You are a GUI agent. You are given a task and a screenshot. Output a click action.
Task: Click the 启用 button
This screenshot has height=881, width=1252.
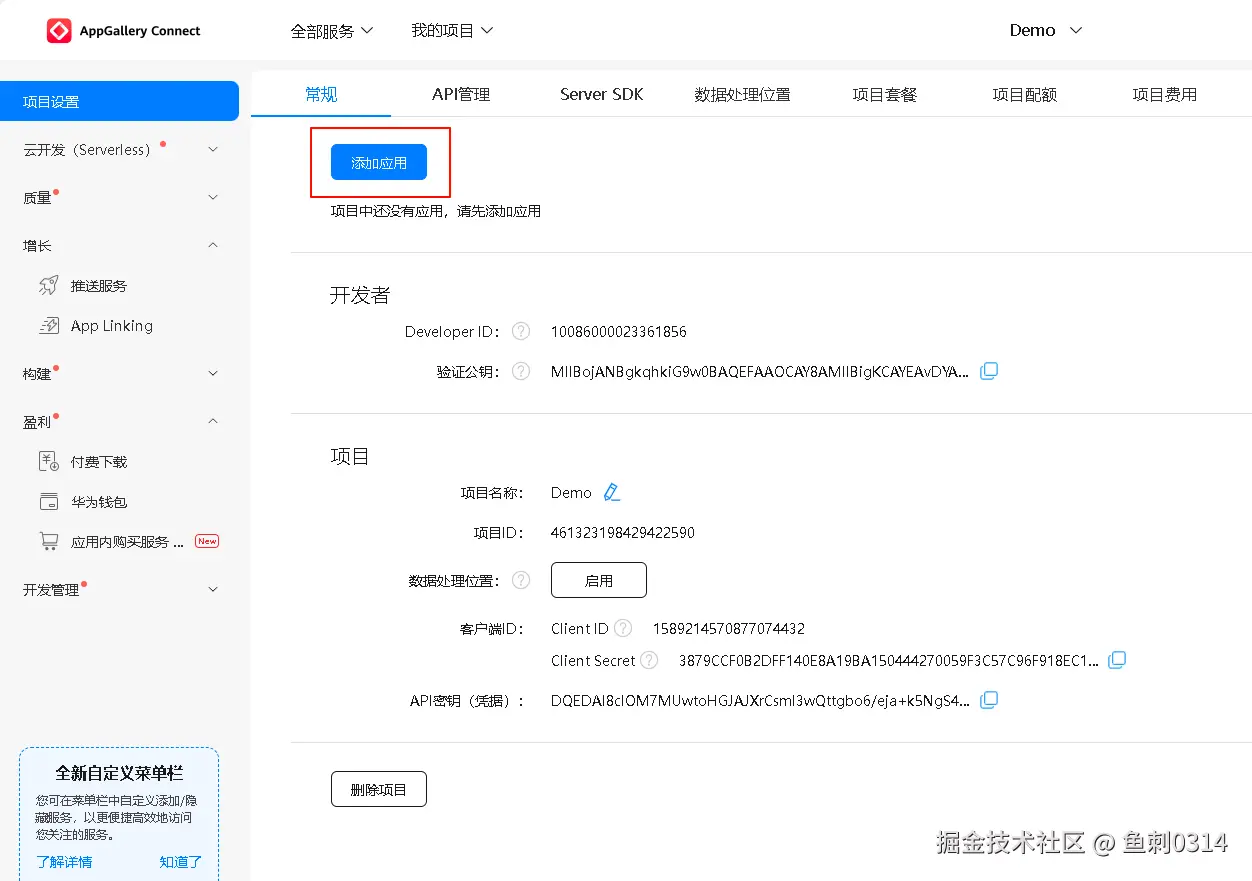click(x=599, y=580)
